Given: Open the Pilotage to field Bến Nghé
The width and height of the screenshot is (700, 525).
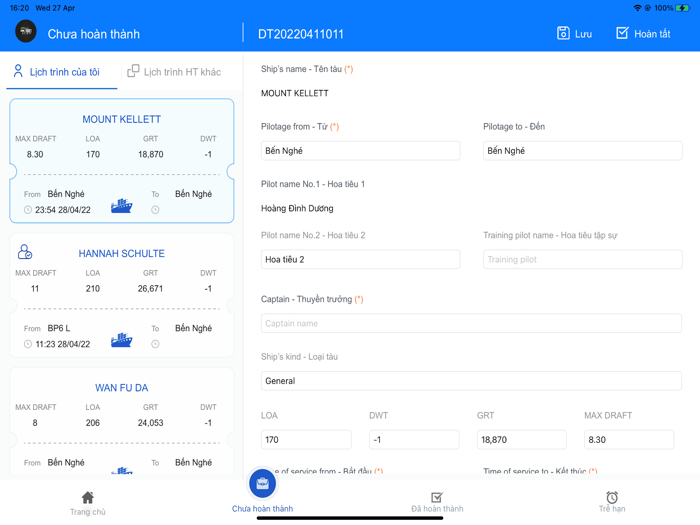Looking at the screenshot, I should pos(583,151).
